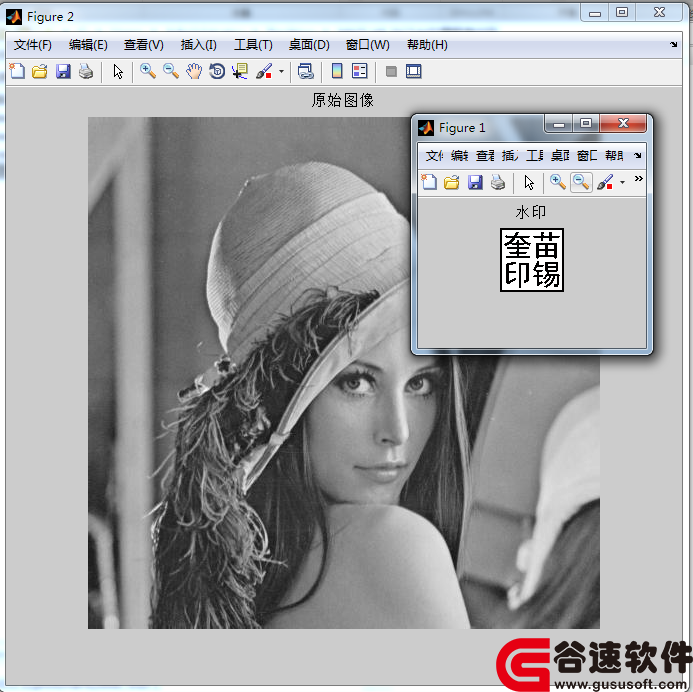Save figure icon in Figure 2 toolbar
The width and height of the screenshot is (693, 692).
[63, 71]
